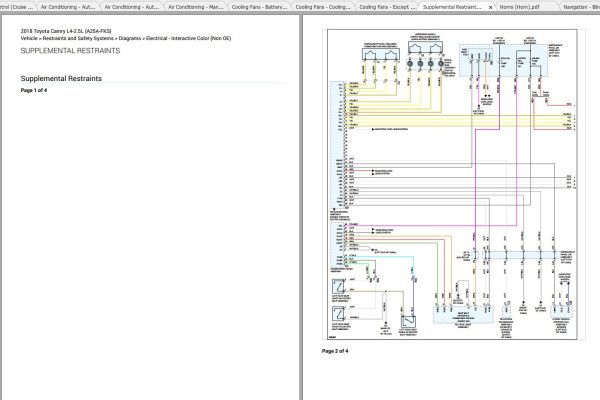This screenshot has width=600, height=400.
Task: Open the Cooling Fans - Cooling tab
Action: [322, 6]
